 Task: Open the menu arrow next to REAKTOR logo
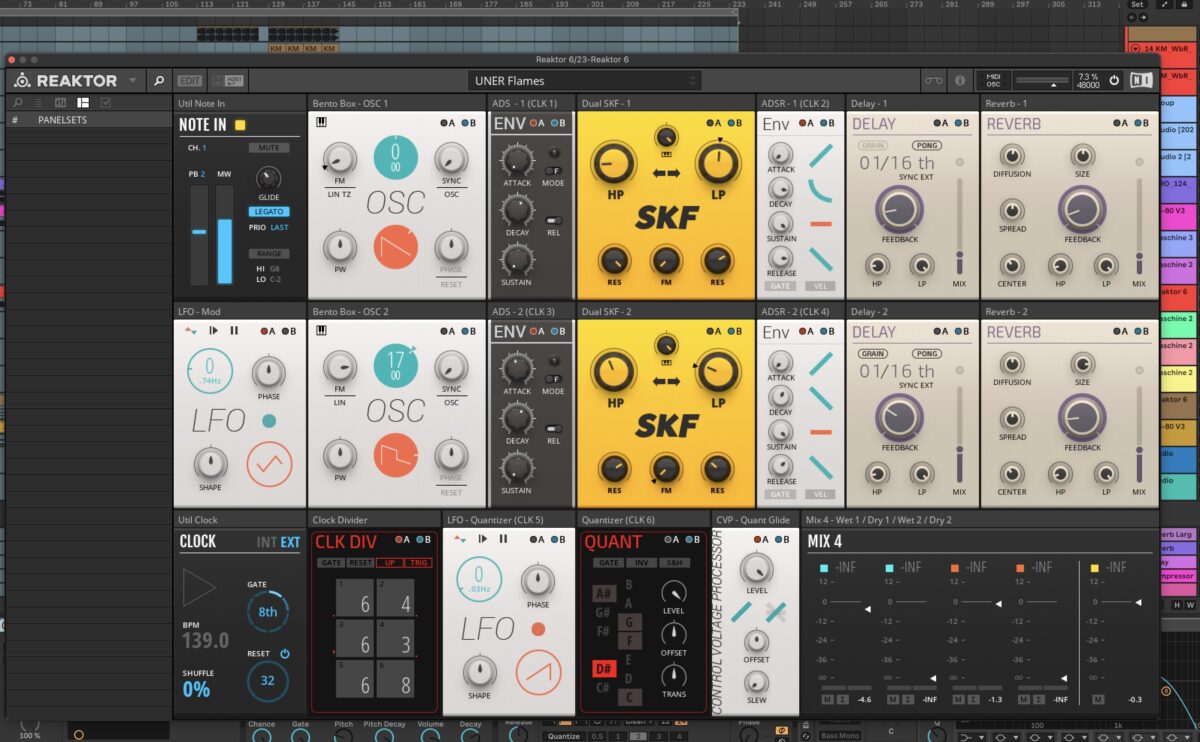point(133,80)
